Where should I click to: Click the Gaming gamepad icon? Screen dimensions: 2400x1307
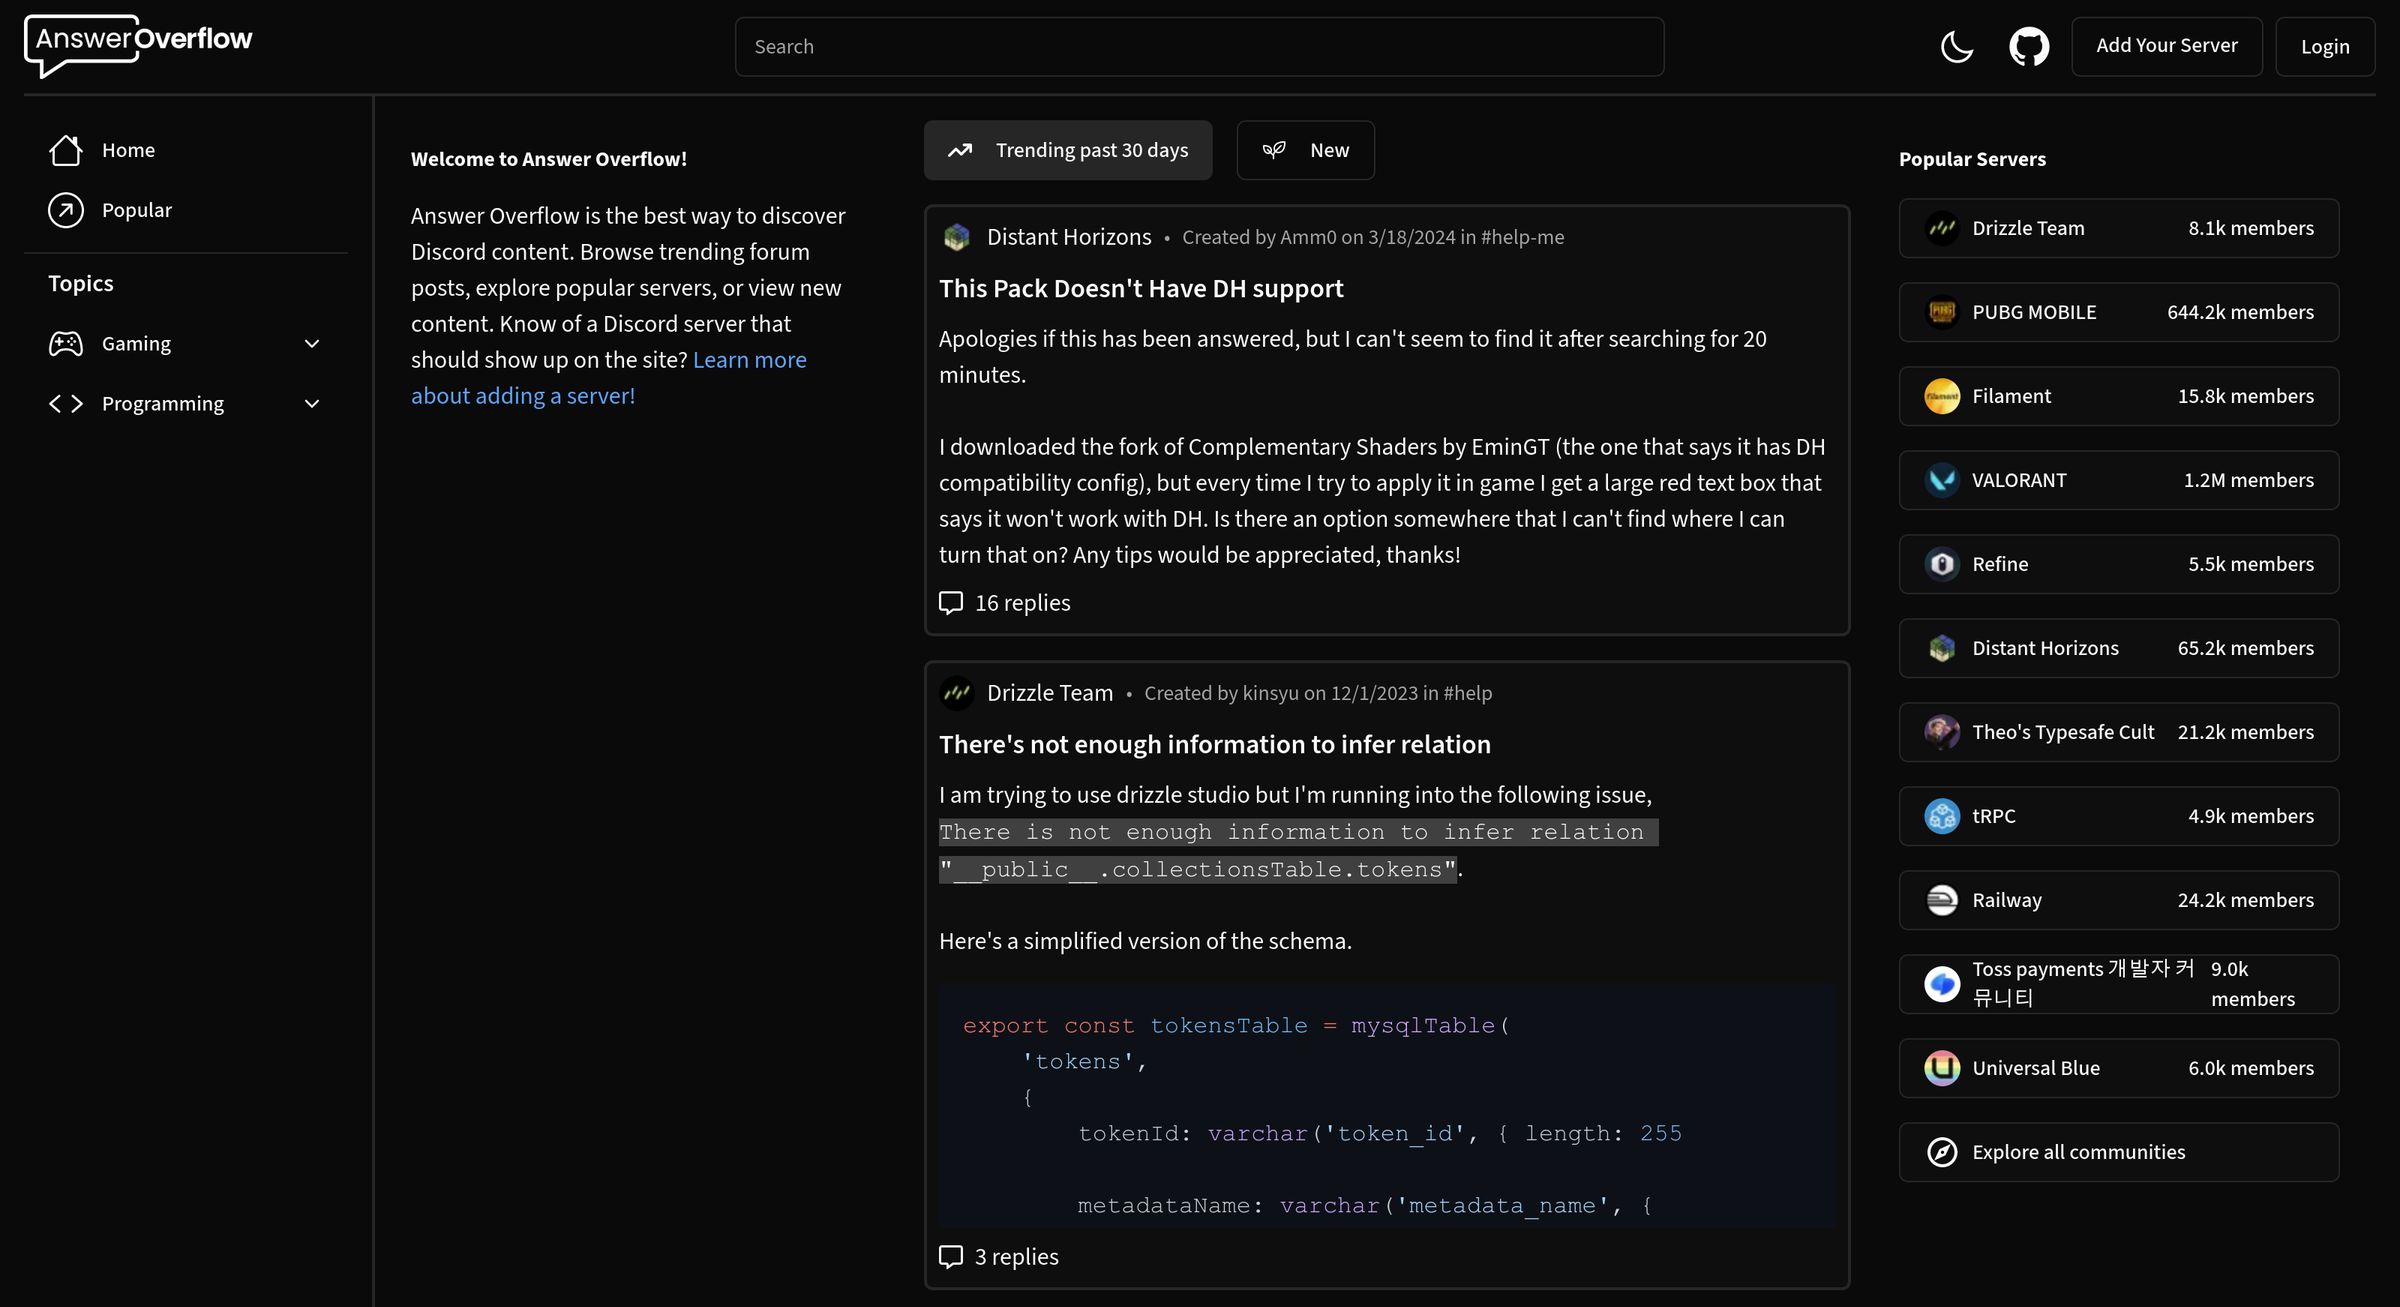(65, 343)
